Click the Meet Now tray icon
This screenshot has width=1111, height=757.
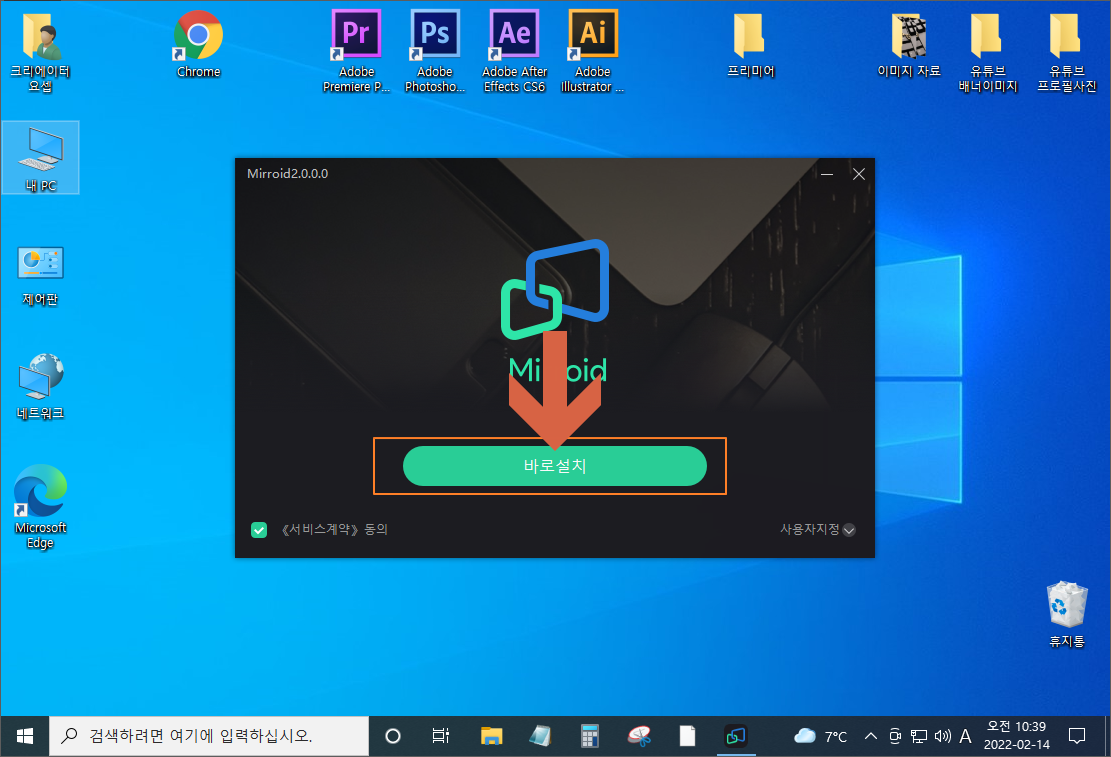895,736
